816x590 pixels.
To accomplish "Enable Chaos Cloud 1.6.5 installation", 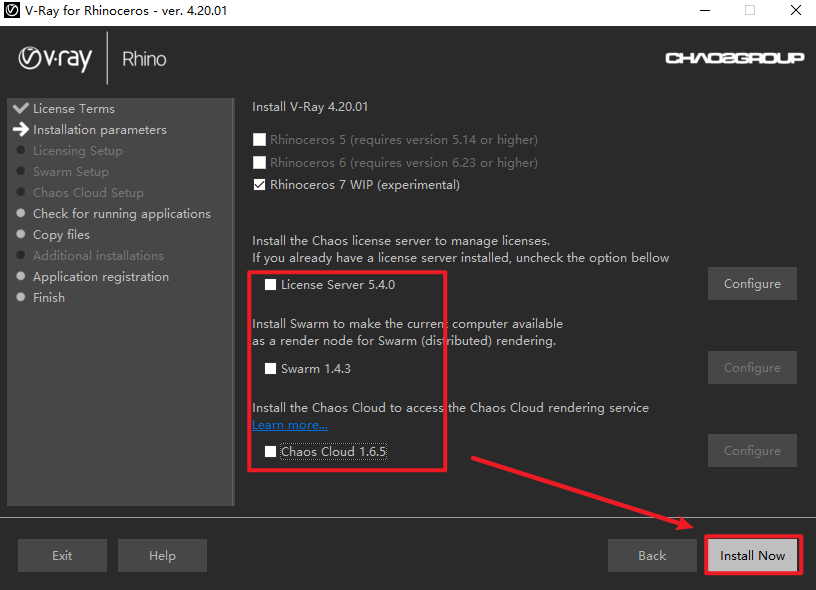I will (x=269, y=452).
